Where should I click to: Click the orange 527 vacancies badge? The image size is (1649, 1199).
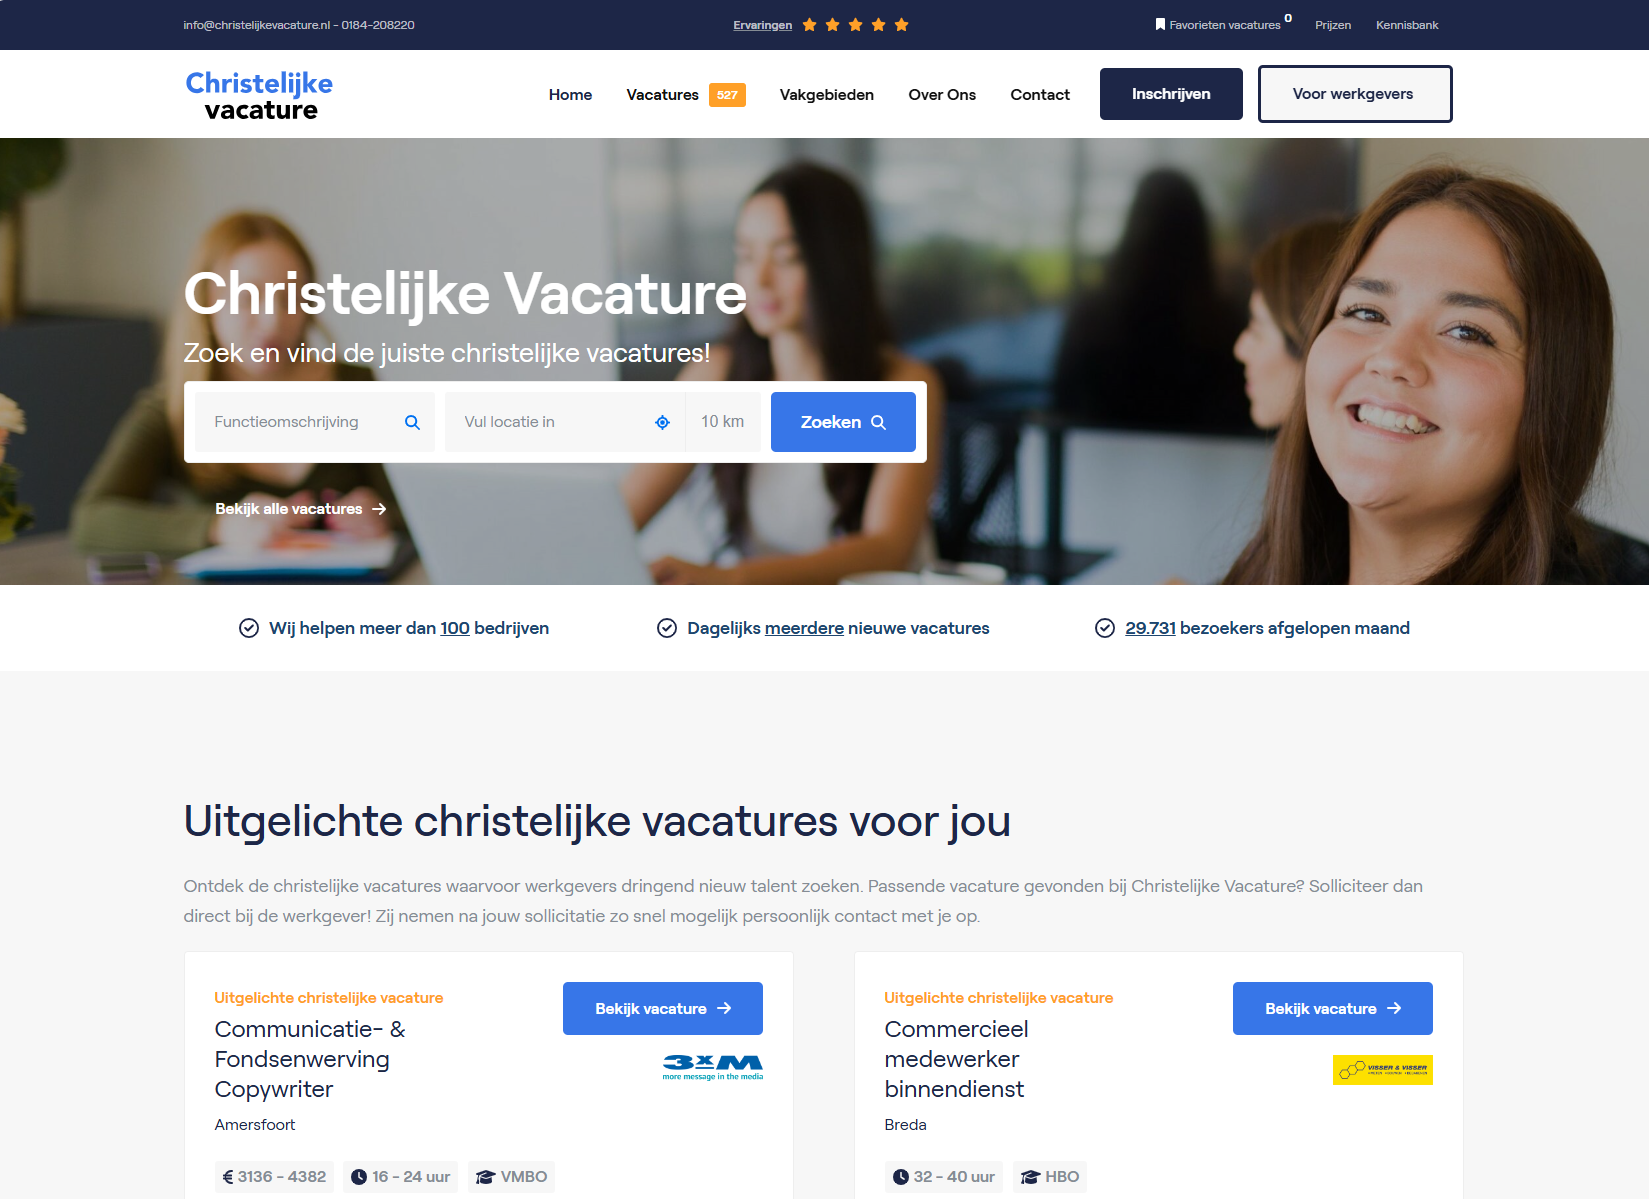coord(727,95)
